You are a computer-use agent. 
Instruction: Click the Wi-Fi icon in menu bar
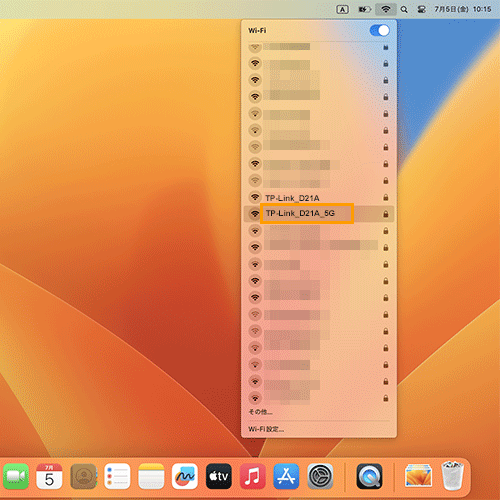tap(386, 9)
